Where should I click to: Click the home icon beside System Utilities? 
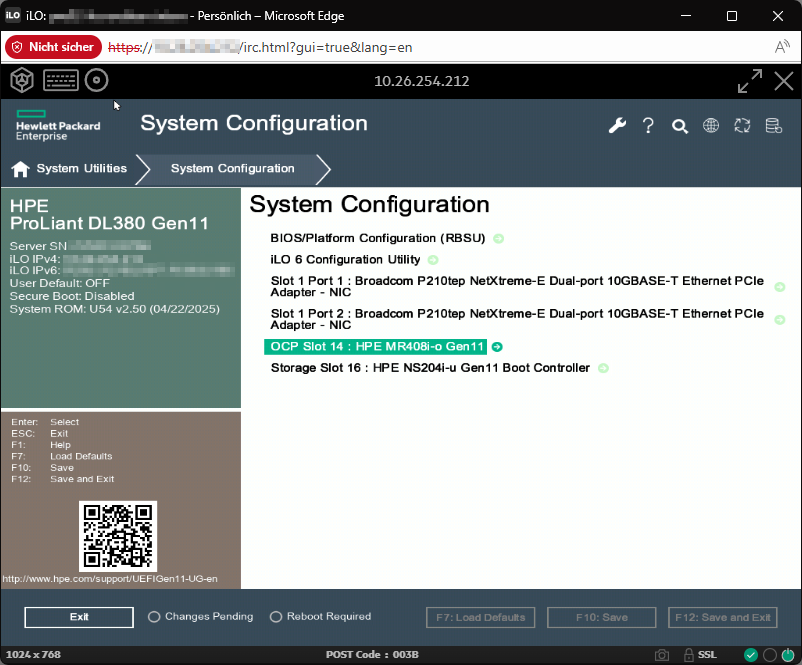[x=20, y=169]
